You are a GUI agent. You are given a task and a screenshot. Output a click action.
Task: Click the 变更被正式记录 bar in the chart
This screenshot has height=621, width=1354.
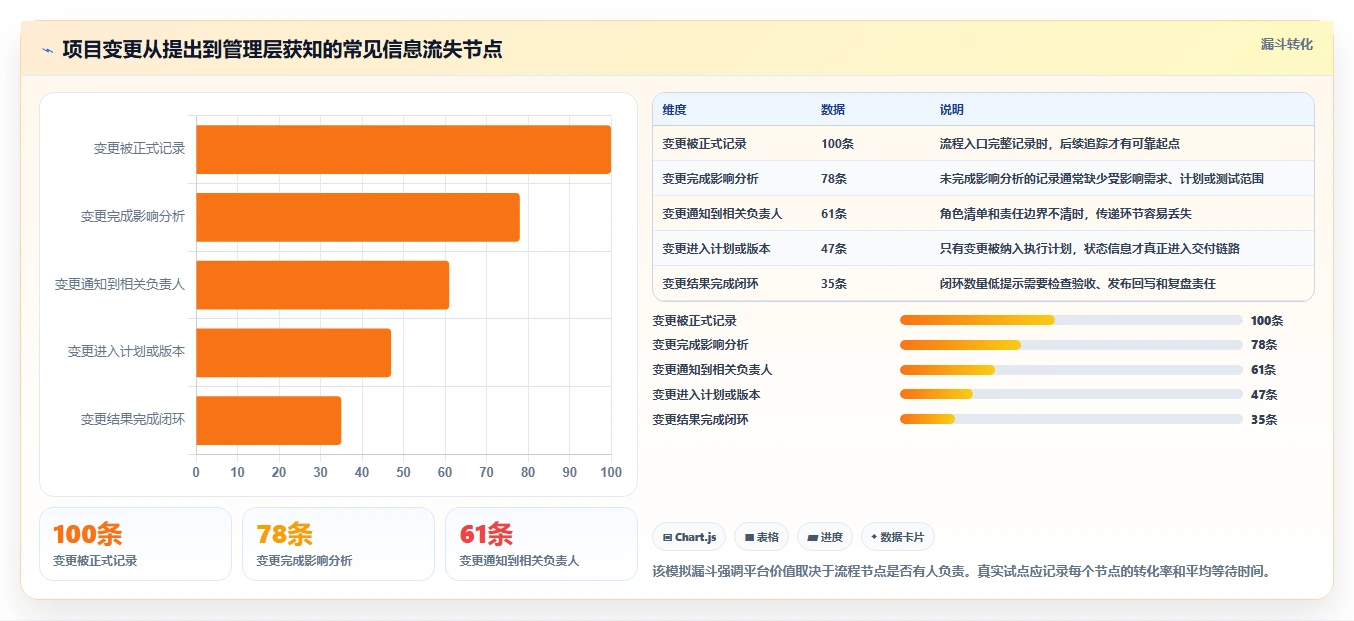[x=403, y=149]
